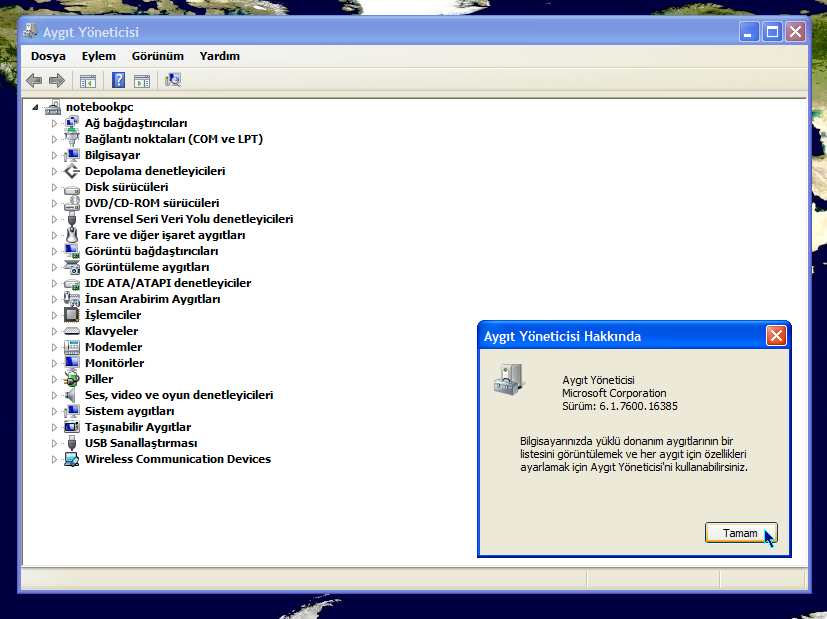Click the Bilgisayar category icon
Screen dimensions: 827x619
coord(72,156)
